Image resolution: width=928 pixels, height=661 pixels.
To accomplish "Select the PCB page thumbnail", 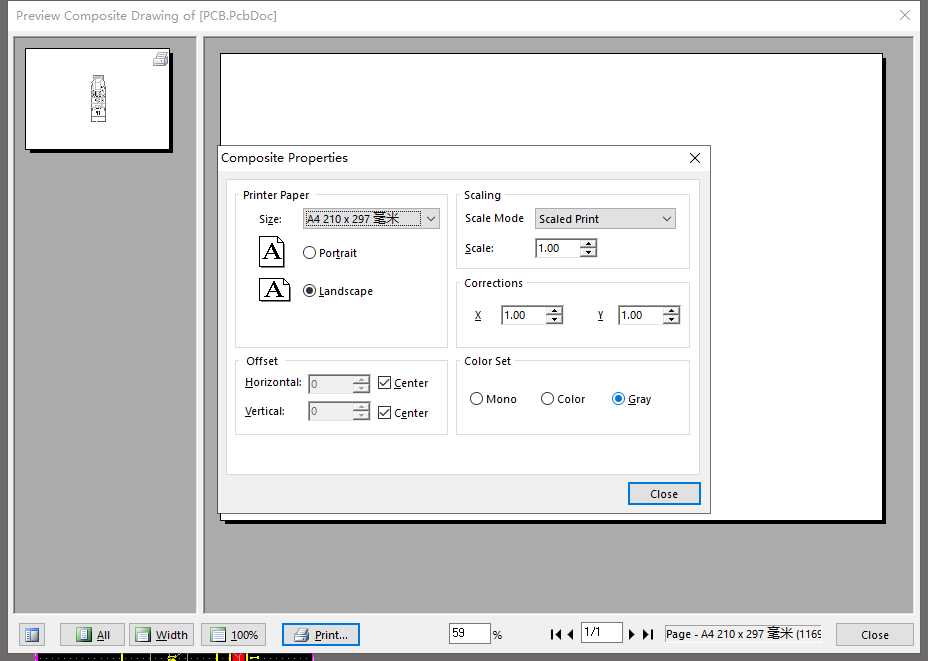I will 98,99.
